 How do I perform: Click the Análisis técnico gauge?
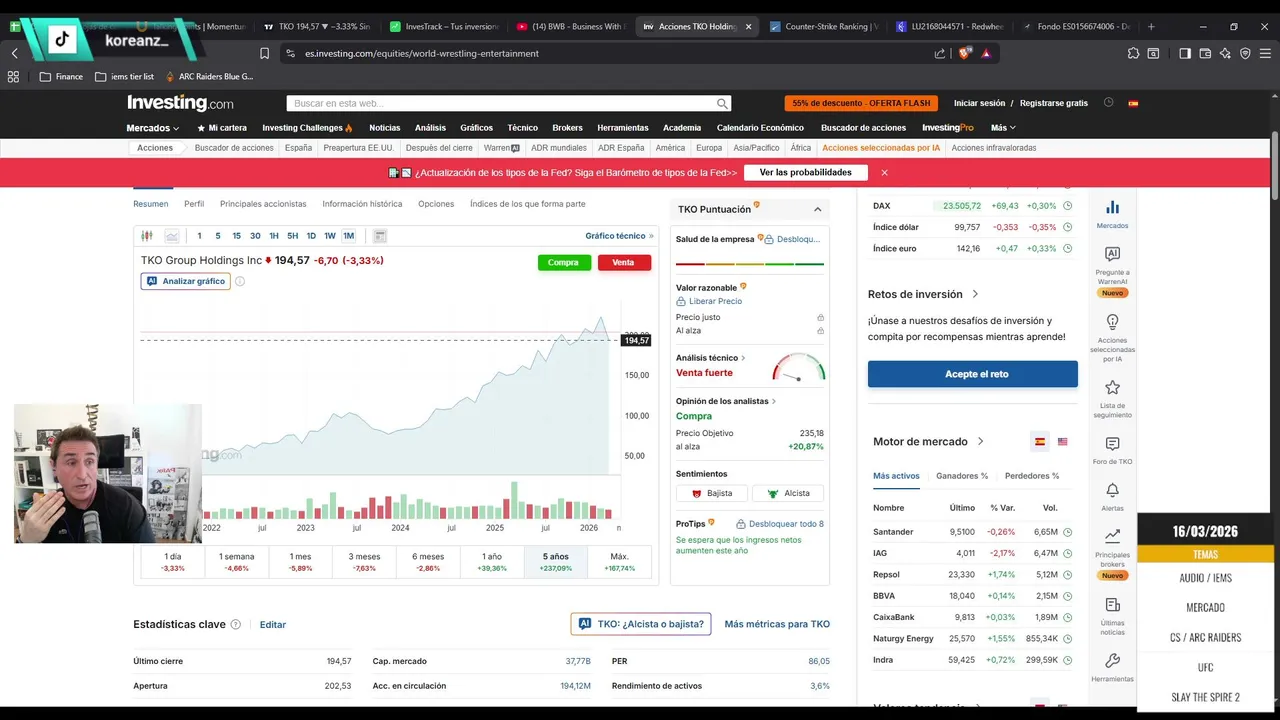799,367
